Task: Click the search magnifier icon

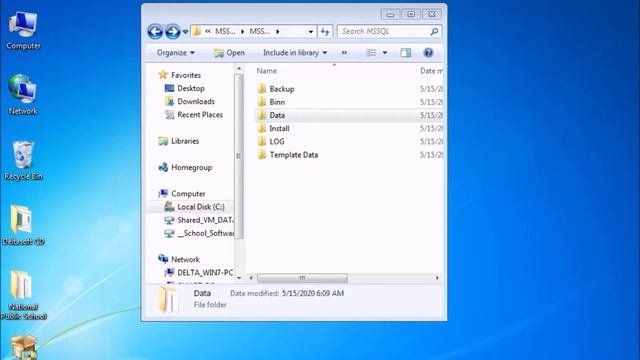Action: (x=434, y=31)
